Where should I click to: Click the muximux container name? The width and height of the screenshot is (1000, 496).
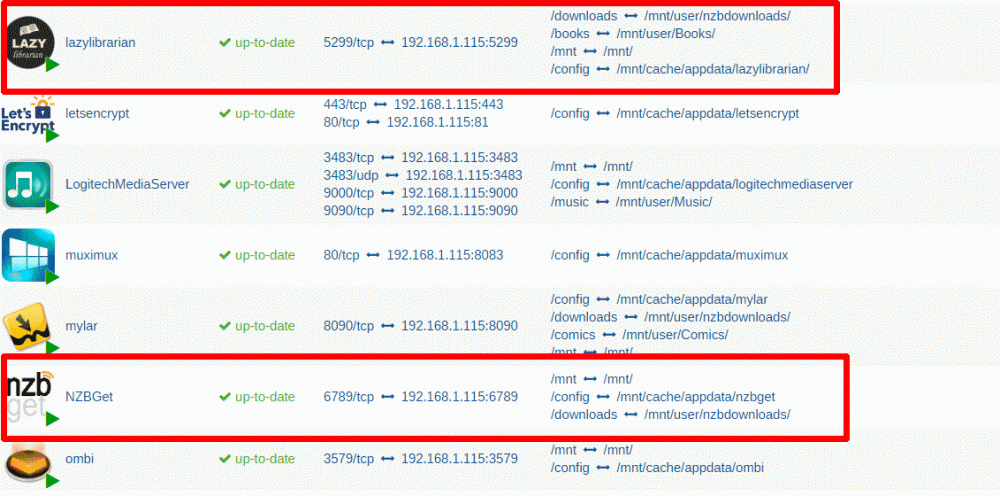(x=92, y=255)
